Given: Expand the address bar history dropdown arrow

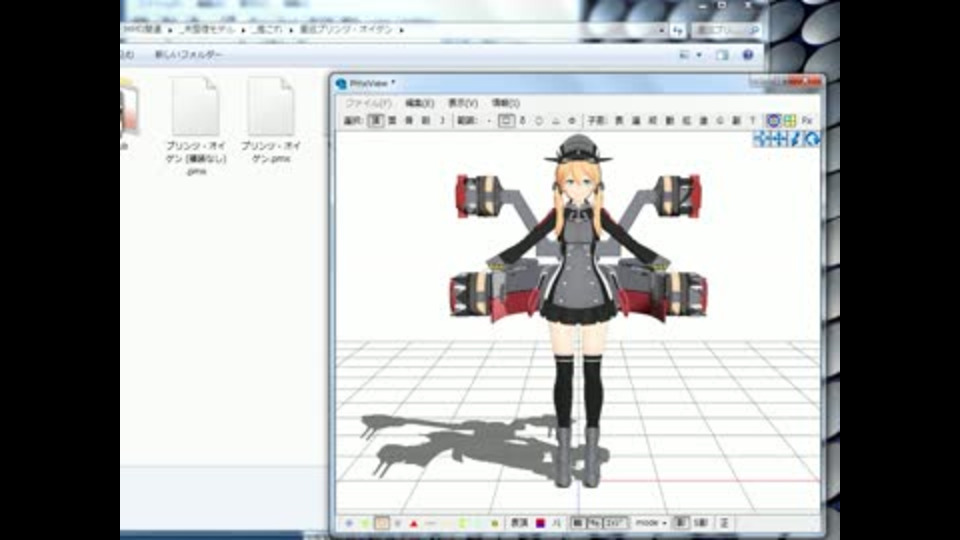Looking at the screenshot, I should pyautogui.click(x=662, y=29).
